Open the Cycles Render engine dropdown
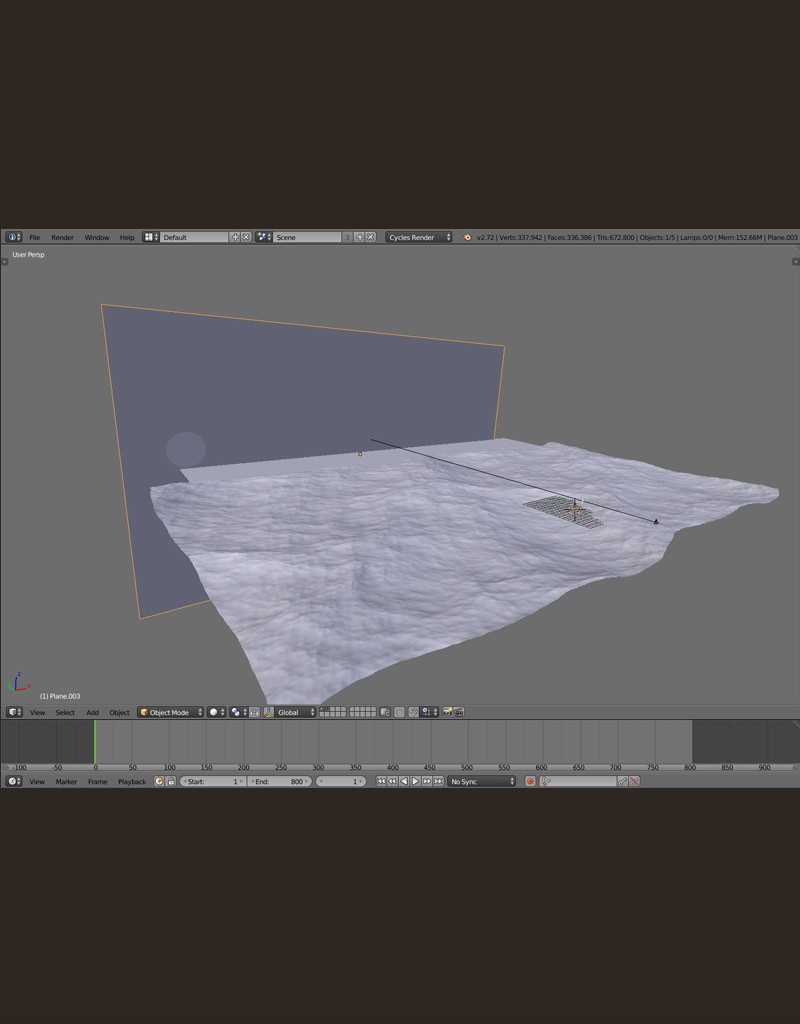 coord(420,237)
